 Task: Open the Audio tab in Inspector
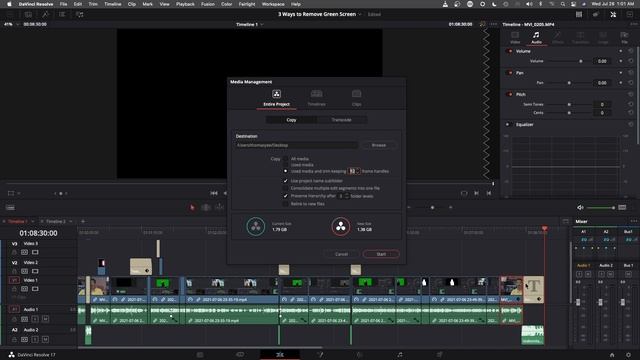pos(536,38)
